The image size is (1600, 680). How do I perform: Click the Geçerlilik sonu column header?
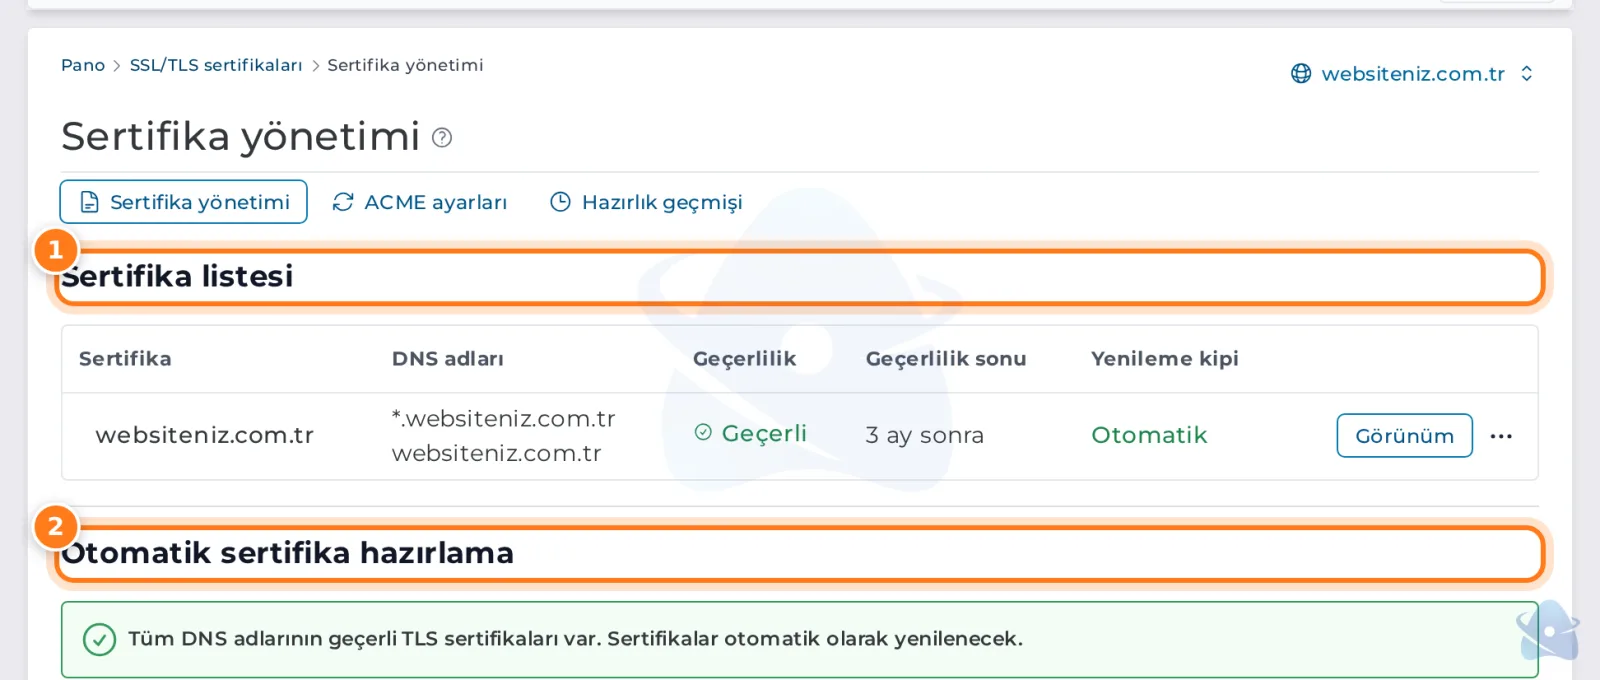click(946, 359)
